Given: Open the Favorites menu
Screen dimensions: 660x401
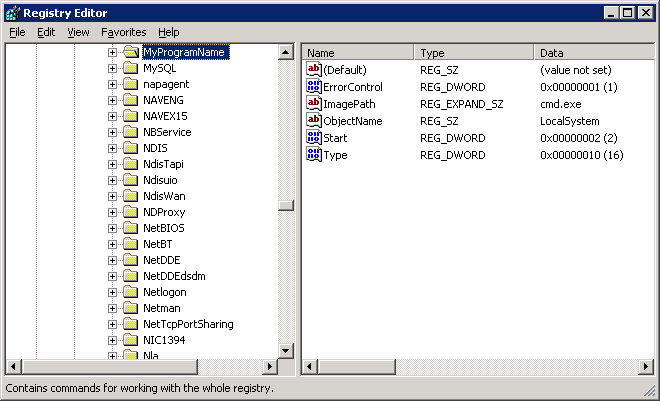Looking at the screenshot, I should pyautogui.click(x=123, y=32).
